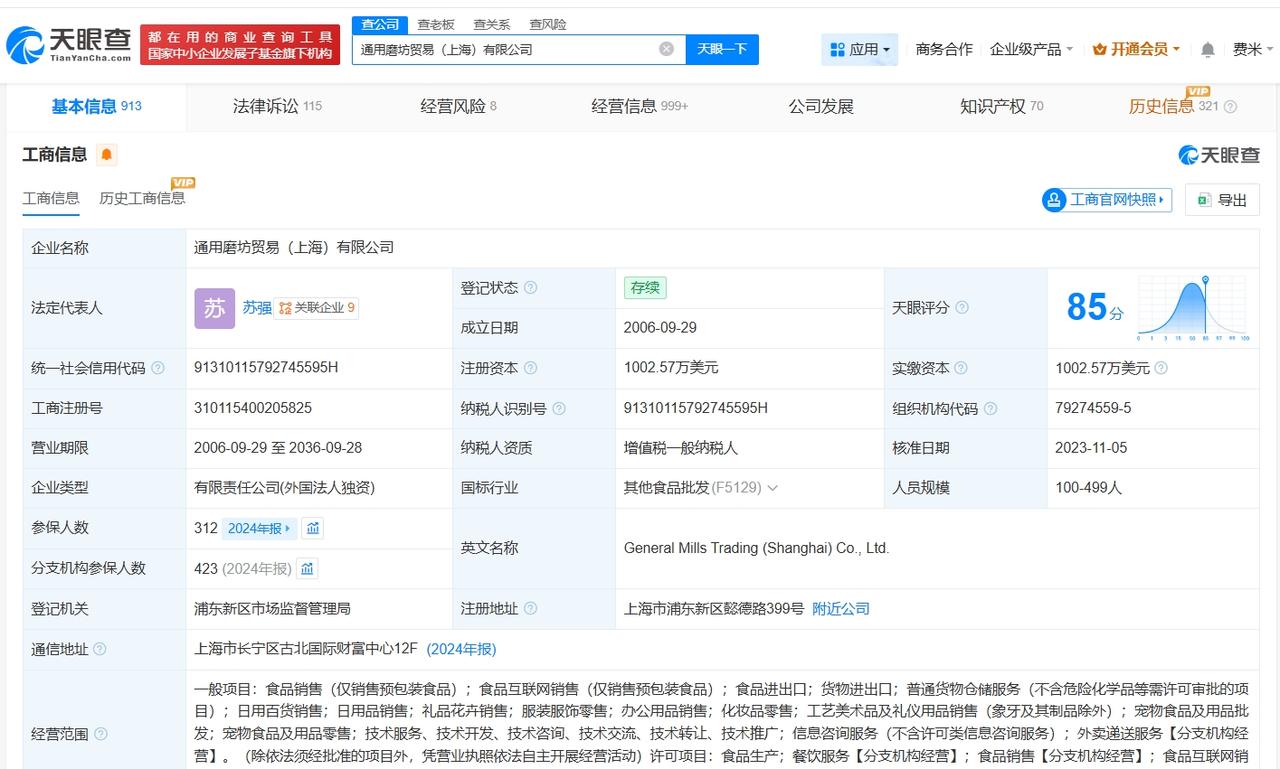The width and height of the screenshot is (1280, 769).
Task: Switch to 经营风险 tab
Action: [458, 106]
